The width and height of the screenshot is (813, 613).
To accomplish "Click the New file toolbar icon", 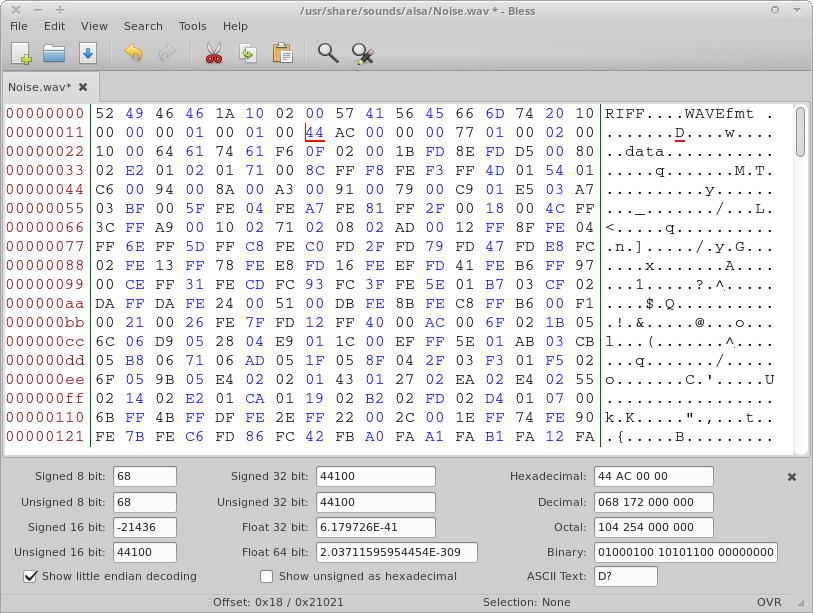I will point(21,53).
